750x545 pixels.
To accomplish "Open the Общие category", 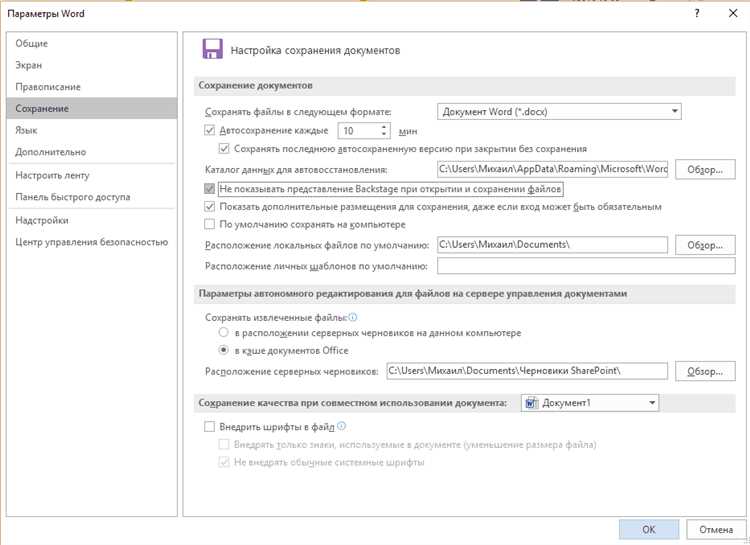I will [x=91, y=44].
